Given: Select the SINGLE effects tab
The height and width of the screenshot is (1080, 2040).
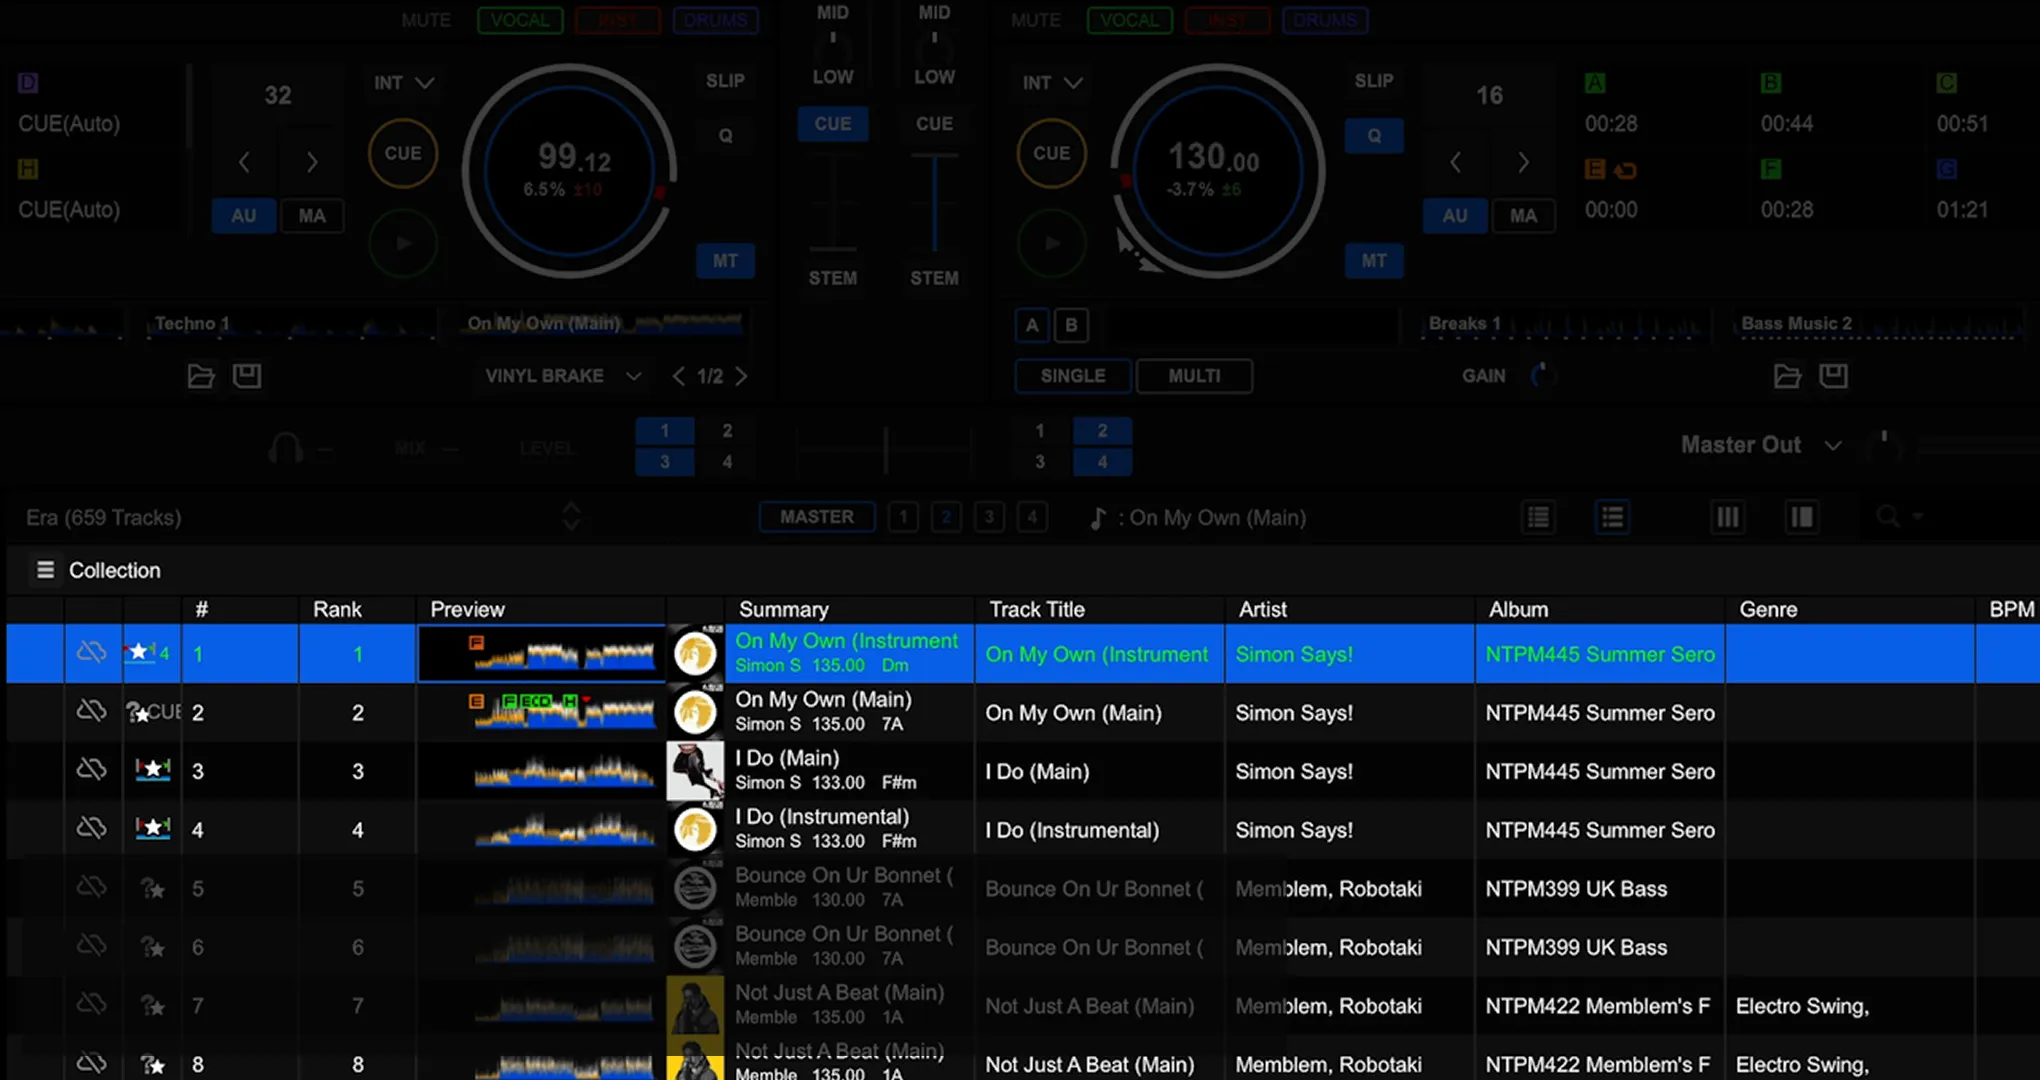Looking at the screenshot, I should tap(1072, 376).
